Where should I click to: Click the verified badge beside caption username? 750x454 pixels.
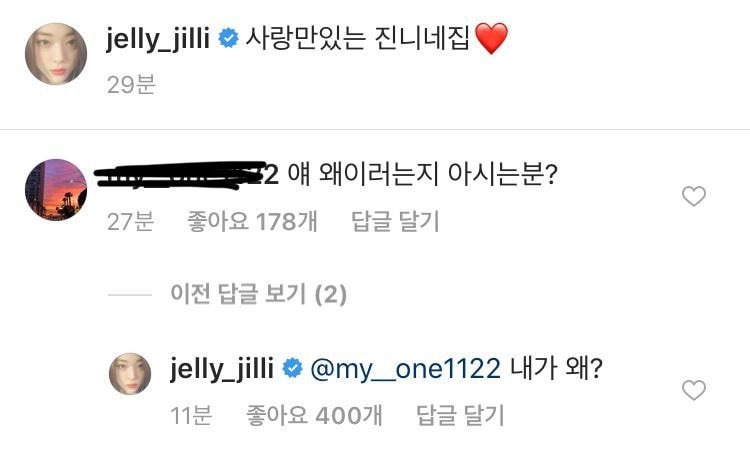coord(228,38)
